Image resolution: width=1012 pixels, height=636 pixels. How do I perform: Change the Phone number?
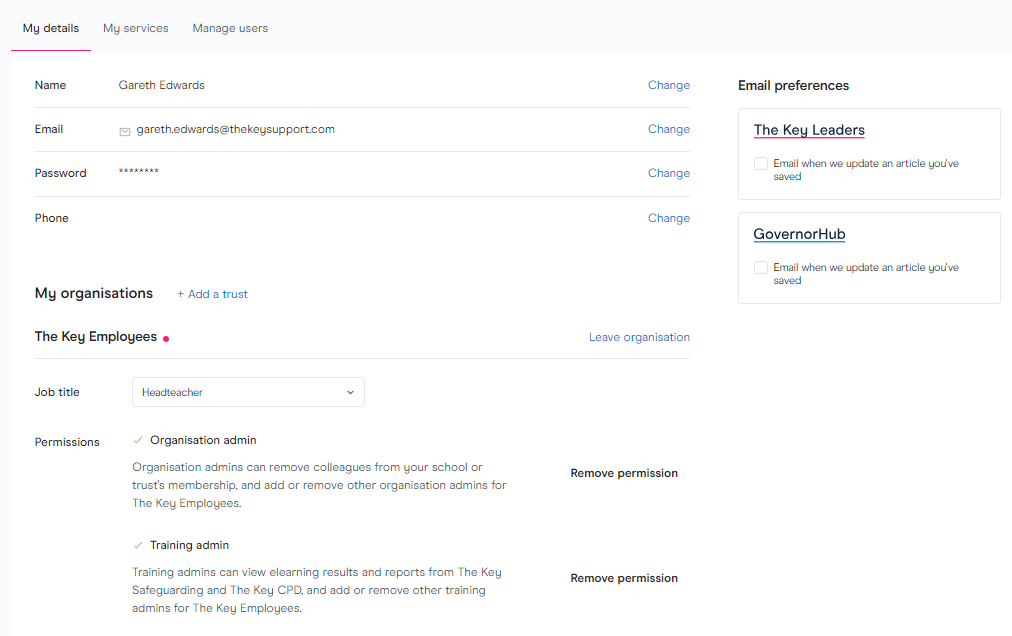pyautogui.click(x=669, y=218)
